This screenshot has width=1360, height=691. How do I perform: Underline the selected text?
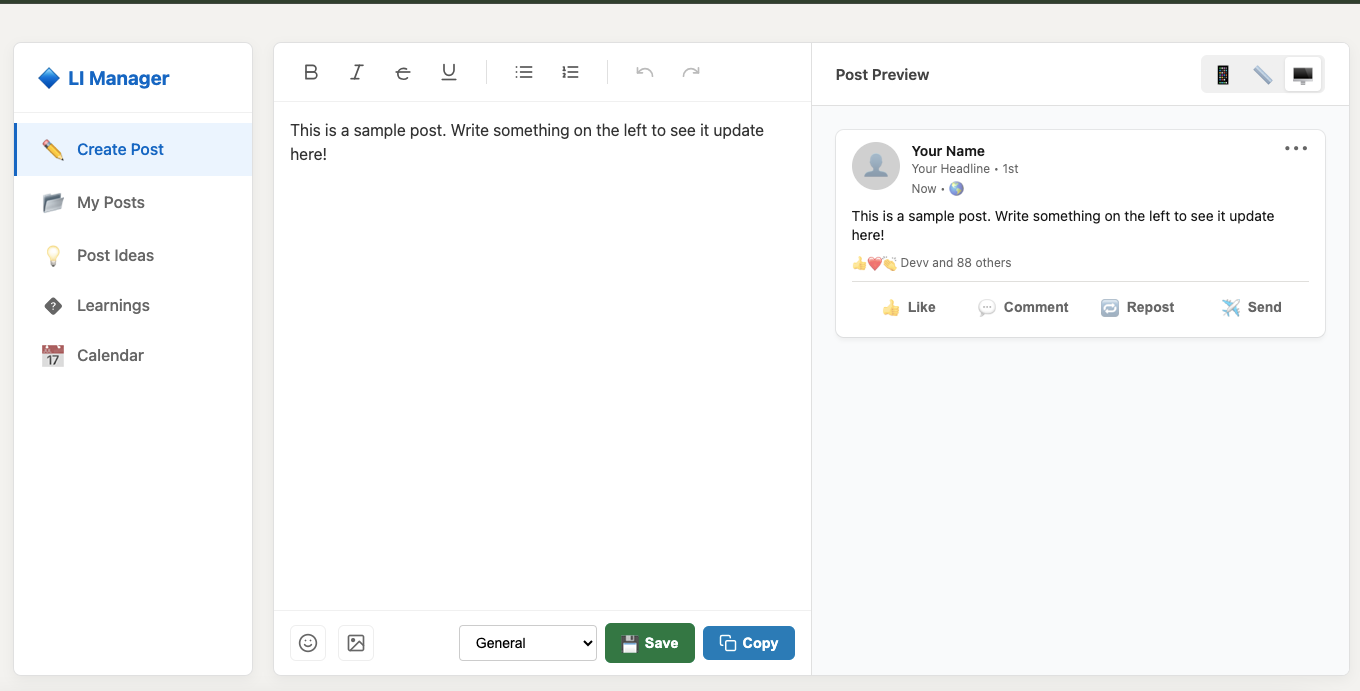[449, 72]
